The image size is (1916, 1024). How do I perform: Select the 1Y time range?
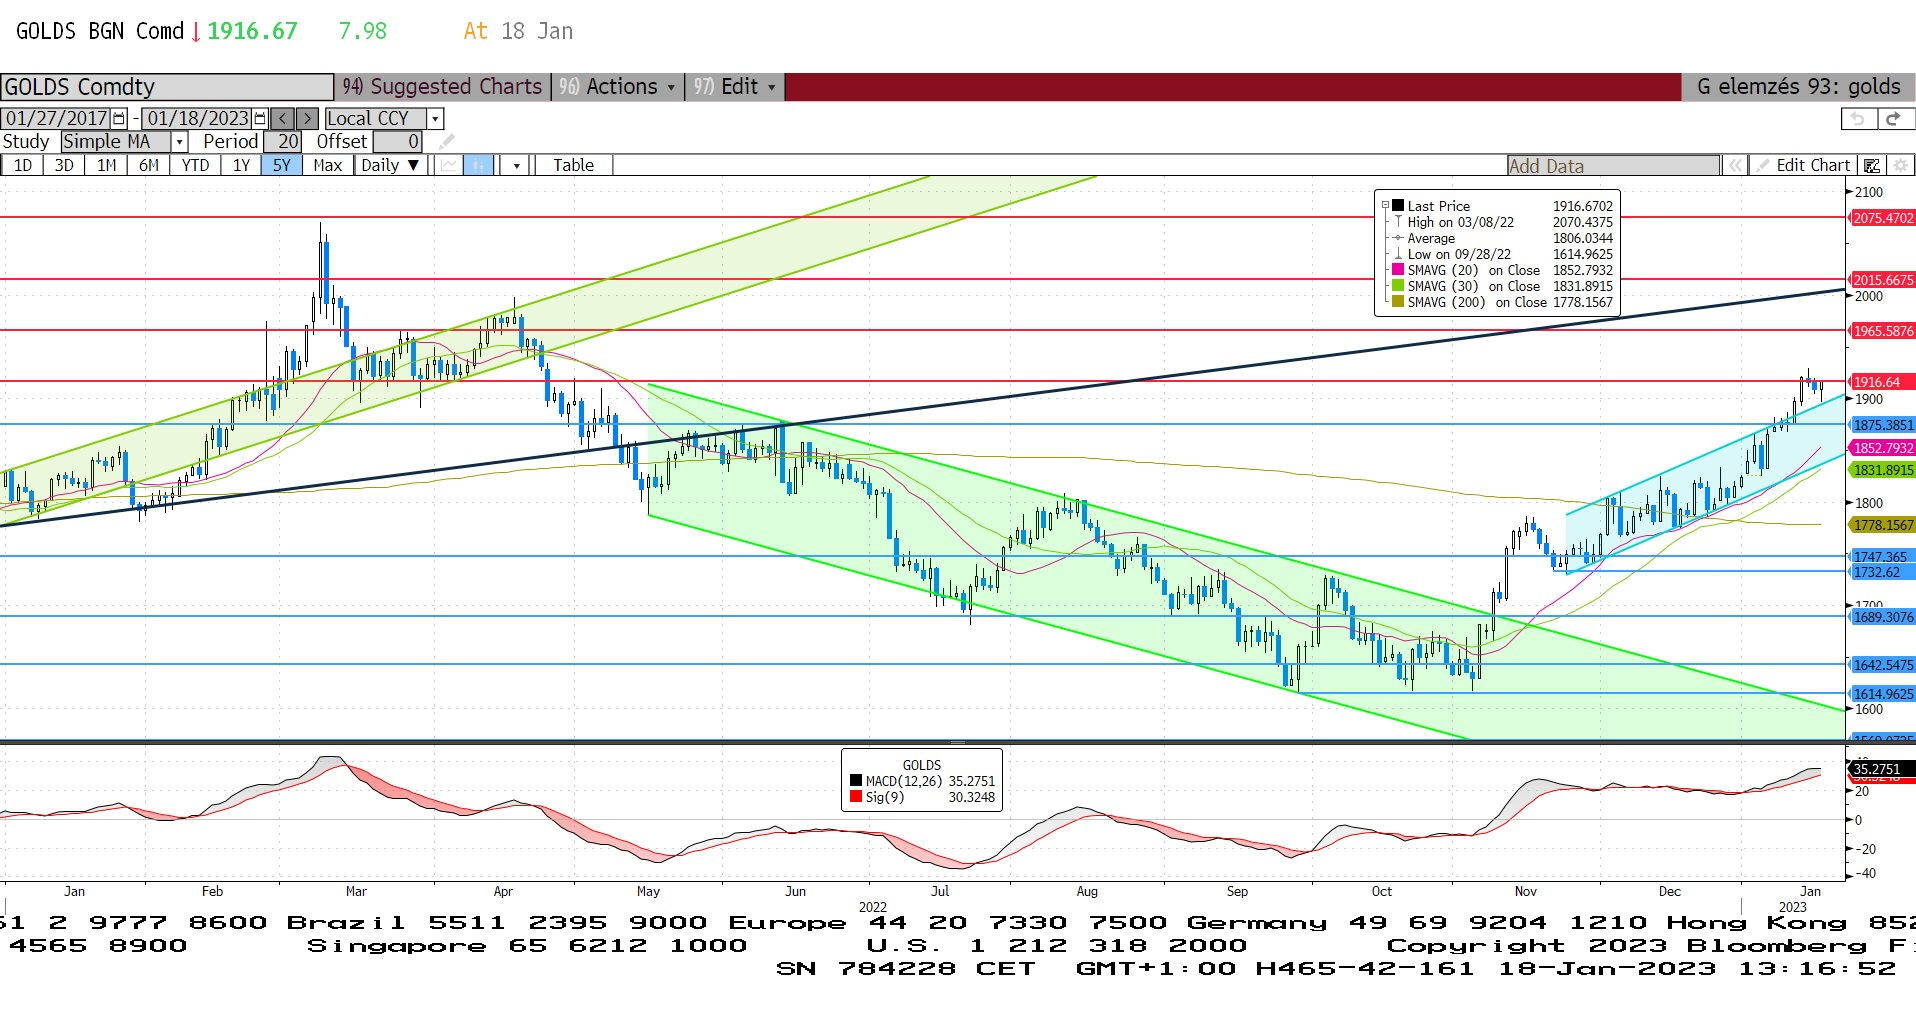(241, 165)
